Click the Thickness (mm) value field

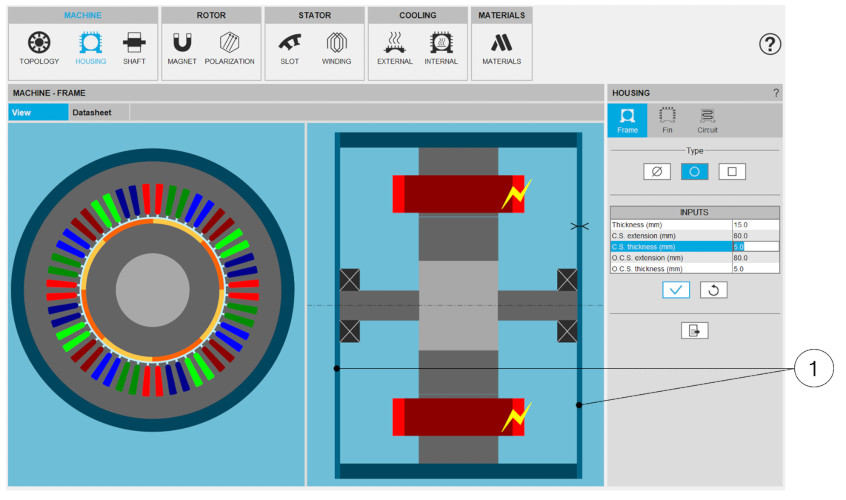point(754,225)
